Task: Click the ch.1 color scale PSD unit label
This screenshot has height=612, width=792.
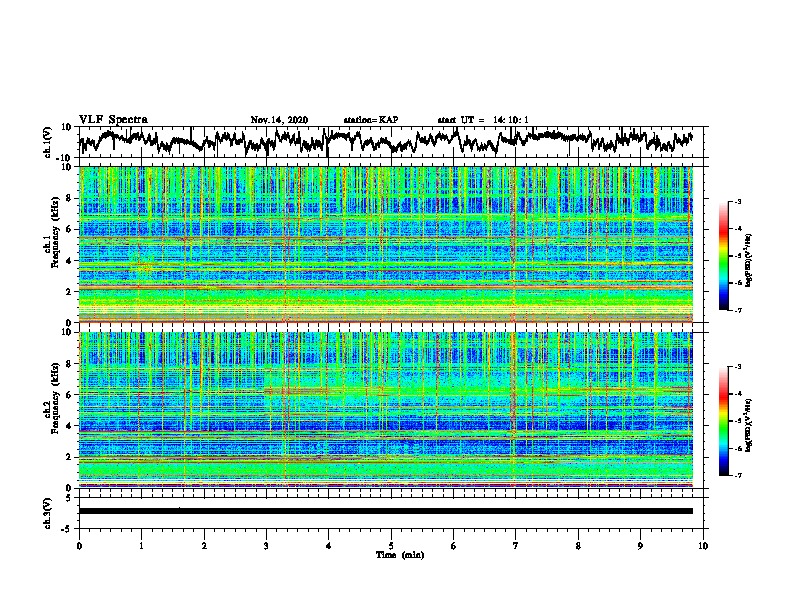Action: 748,260
